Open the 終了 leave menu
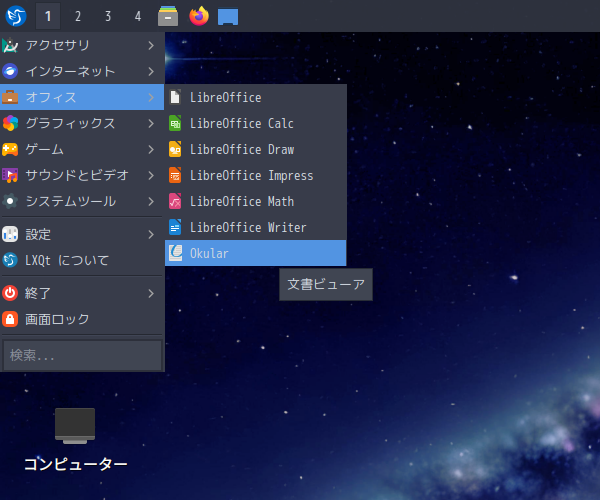This screenshot has height=500, width=600. [82, 293]
